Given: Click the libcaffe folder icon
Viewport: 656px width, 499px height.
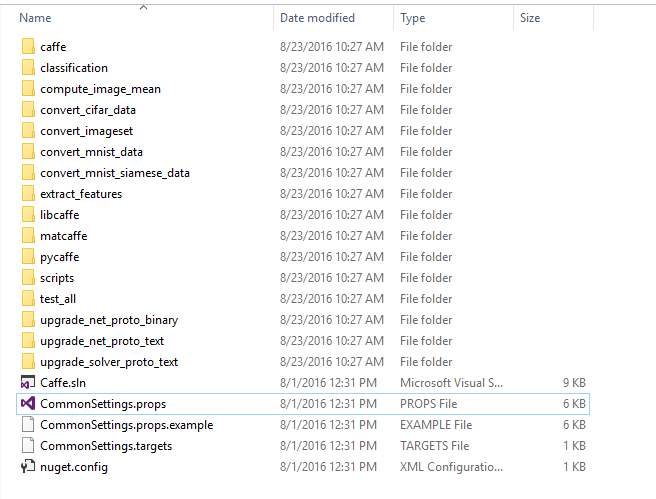Looking at the screenshot, I should [28, 214].
